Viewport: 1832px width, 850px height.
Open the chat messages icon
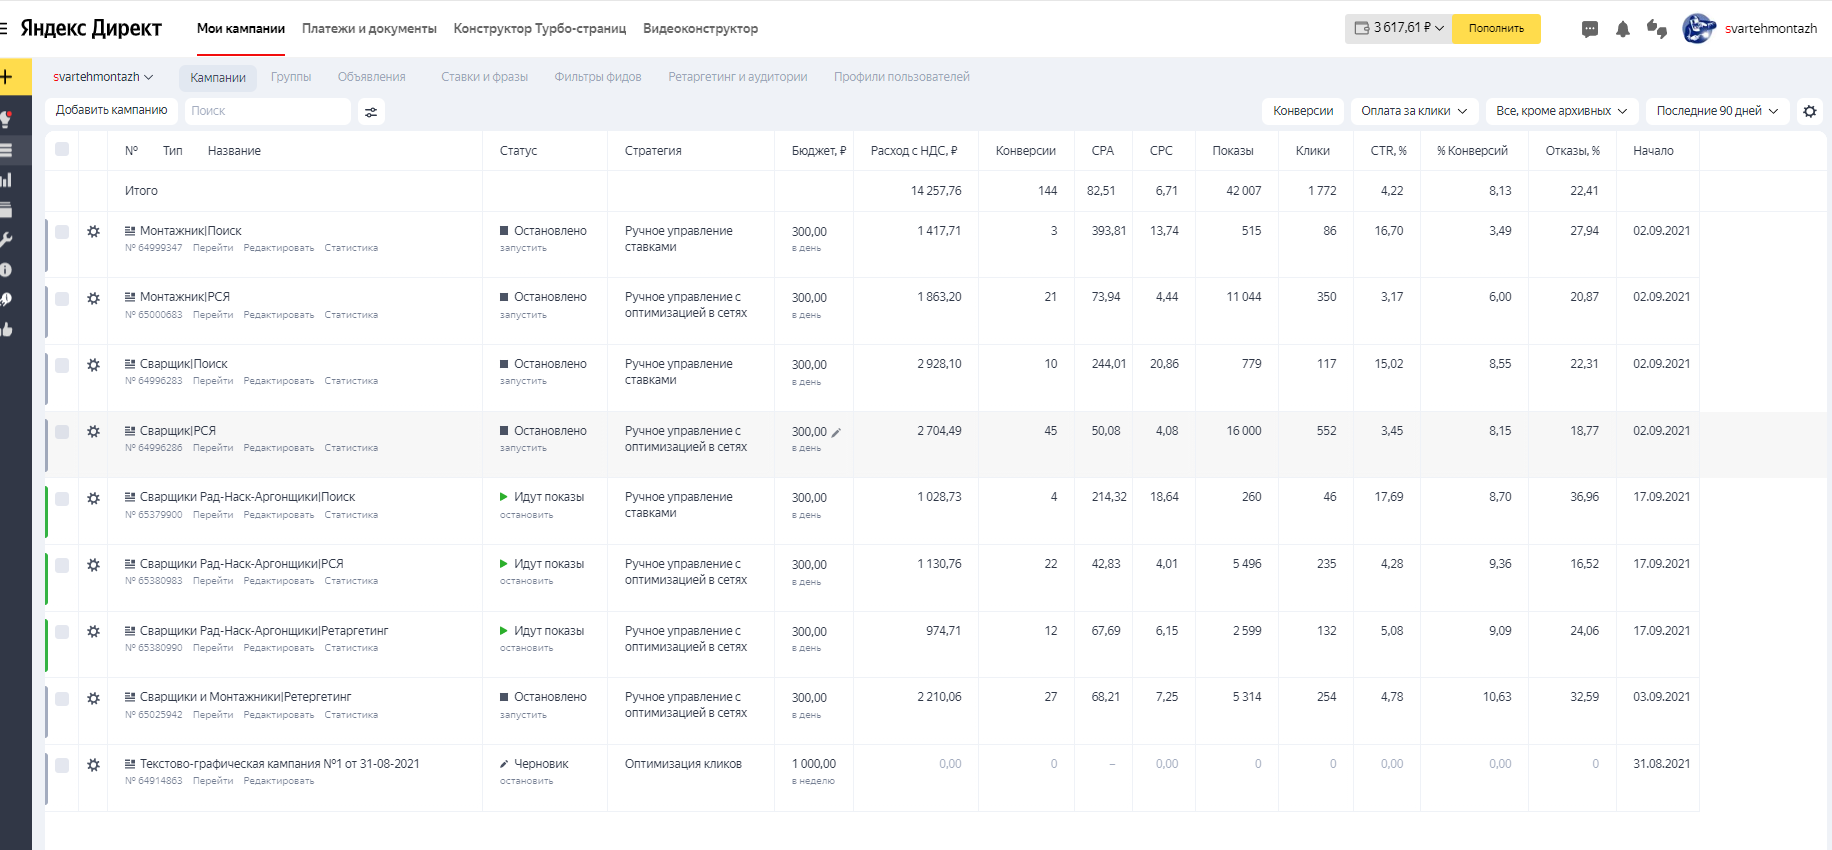click(x=1590, y=29)
